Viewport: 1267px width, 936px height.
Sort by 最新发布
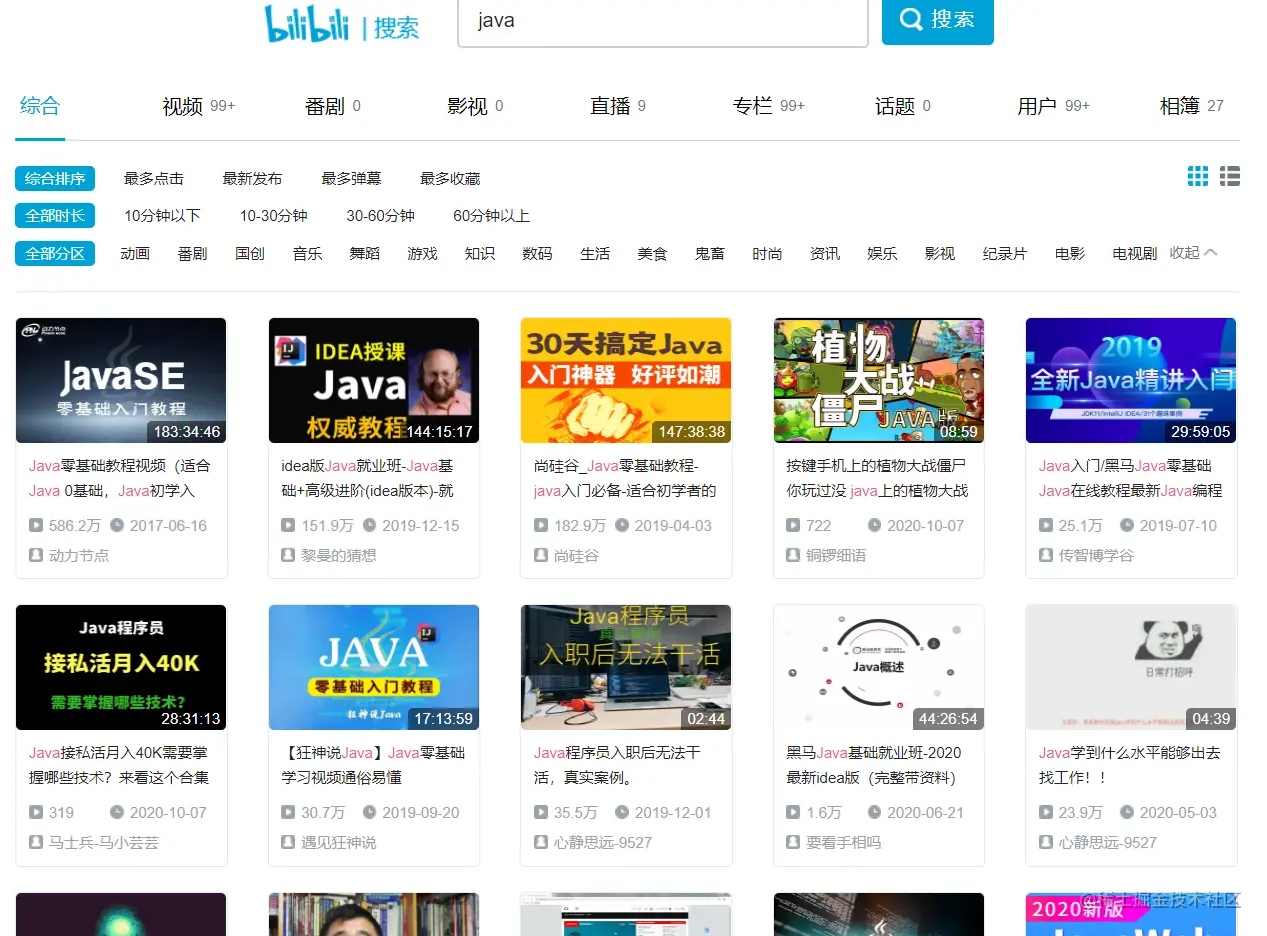pos(252,179)
